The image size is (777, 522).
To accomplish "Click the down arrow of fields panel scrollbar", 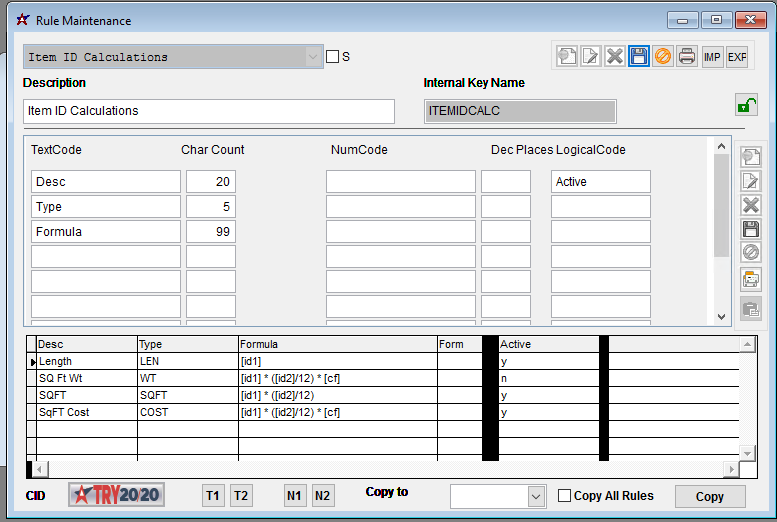I will tap(721, 316).
